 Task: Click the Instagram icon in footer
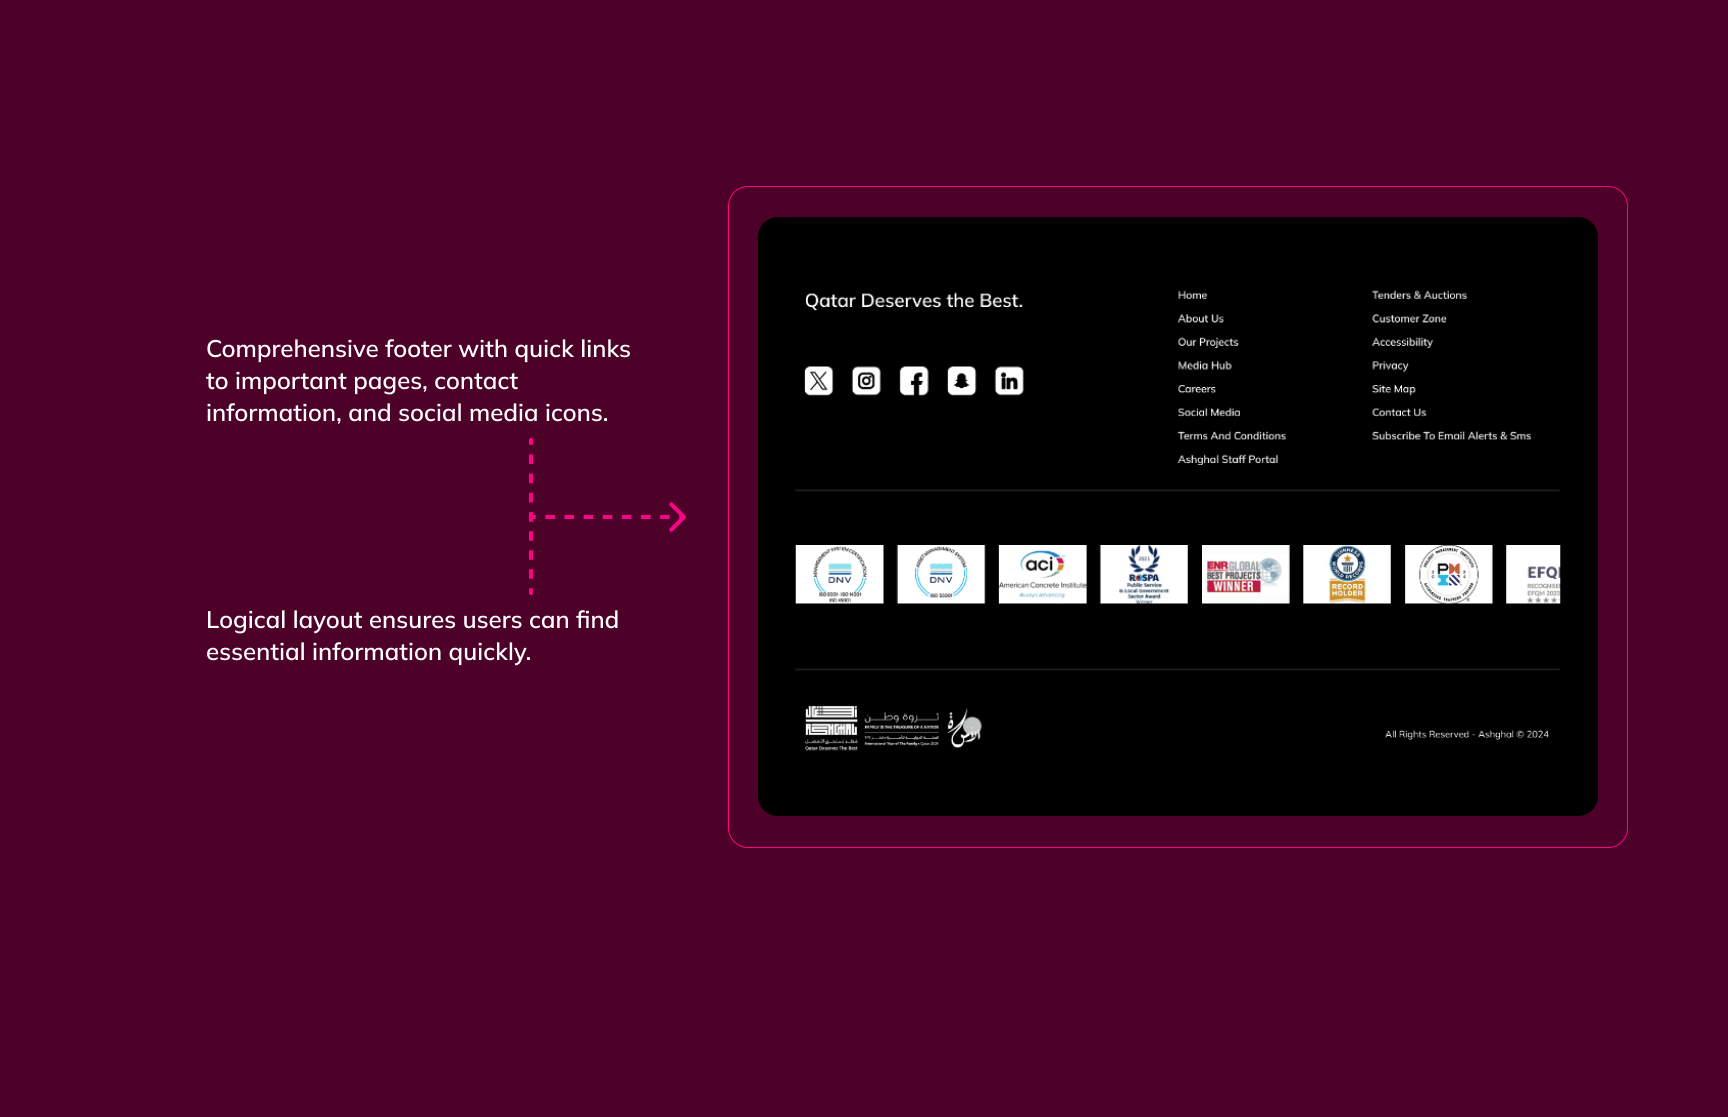click(866, 381)
